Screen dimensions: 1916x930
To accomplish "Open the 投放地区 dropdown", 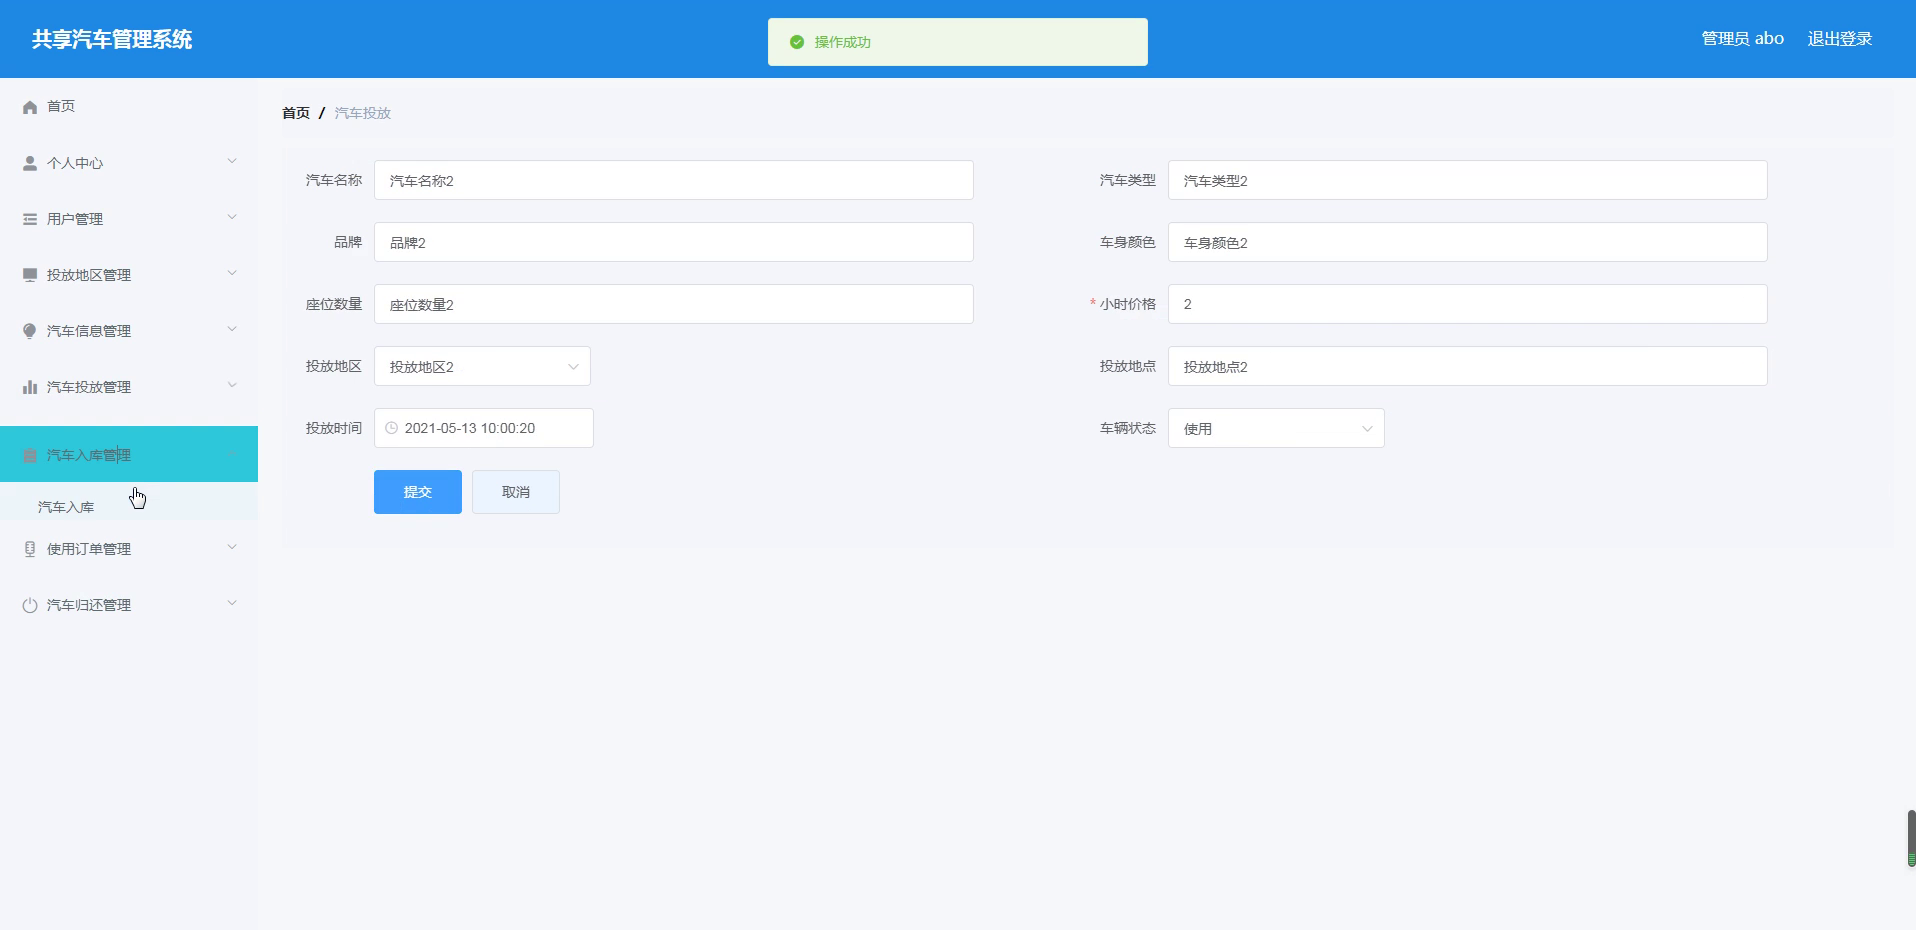I will [x=482, y=366].
